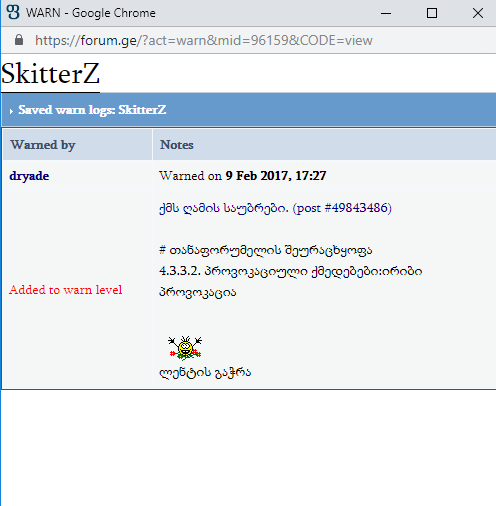Click the Saved warn logs: SkitterZ title bar
The image size is (496, 506).
[249, 110]
